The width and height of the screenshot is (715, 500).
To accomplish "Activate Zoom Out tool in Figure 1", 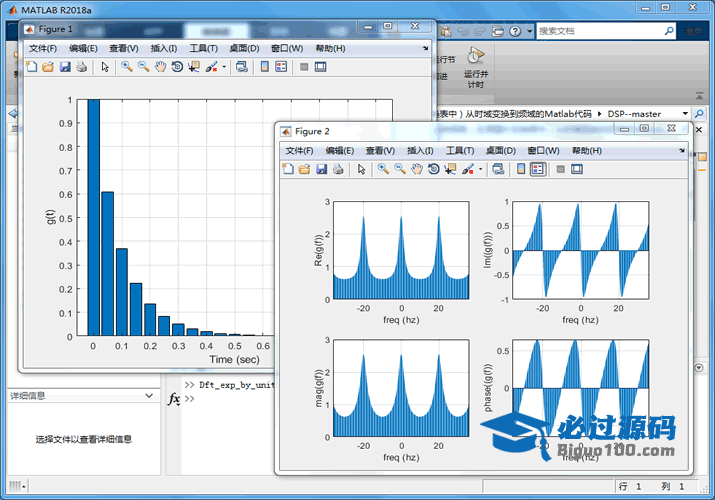I will tap(144, 67).
